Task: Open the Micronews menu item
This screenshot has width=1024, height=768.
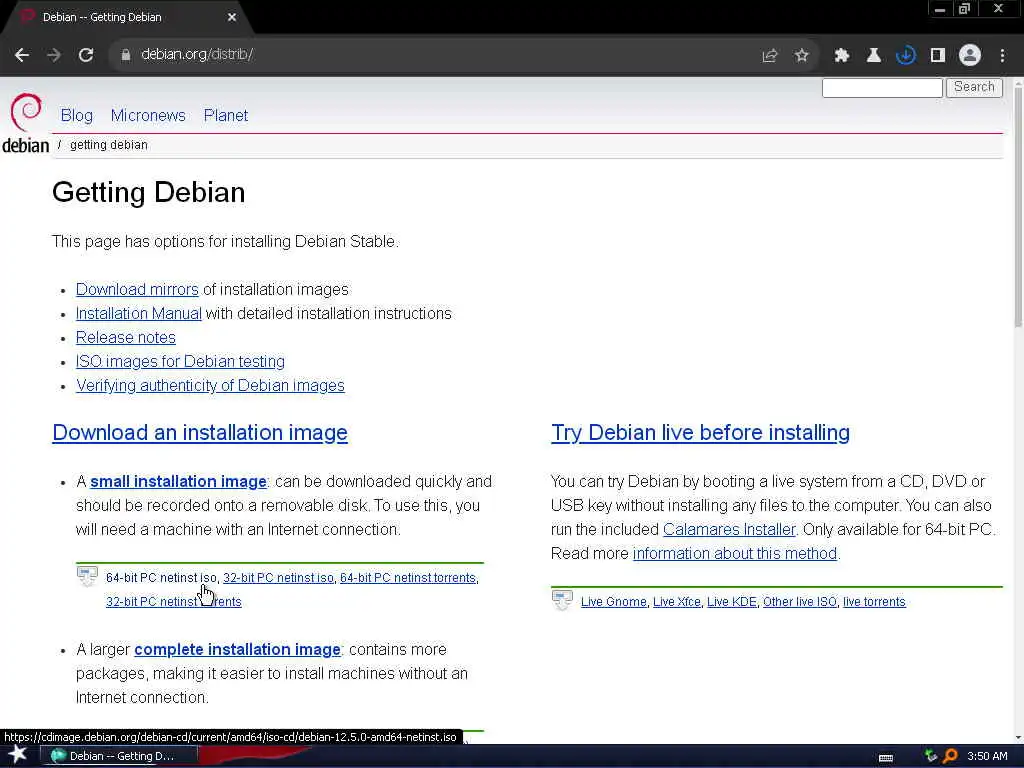Action: (x=148, y=116)
